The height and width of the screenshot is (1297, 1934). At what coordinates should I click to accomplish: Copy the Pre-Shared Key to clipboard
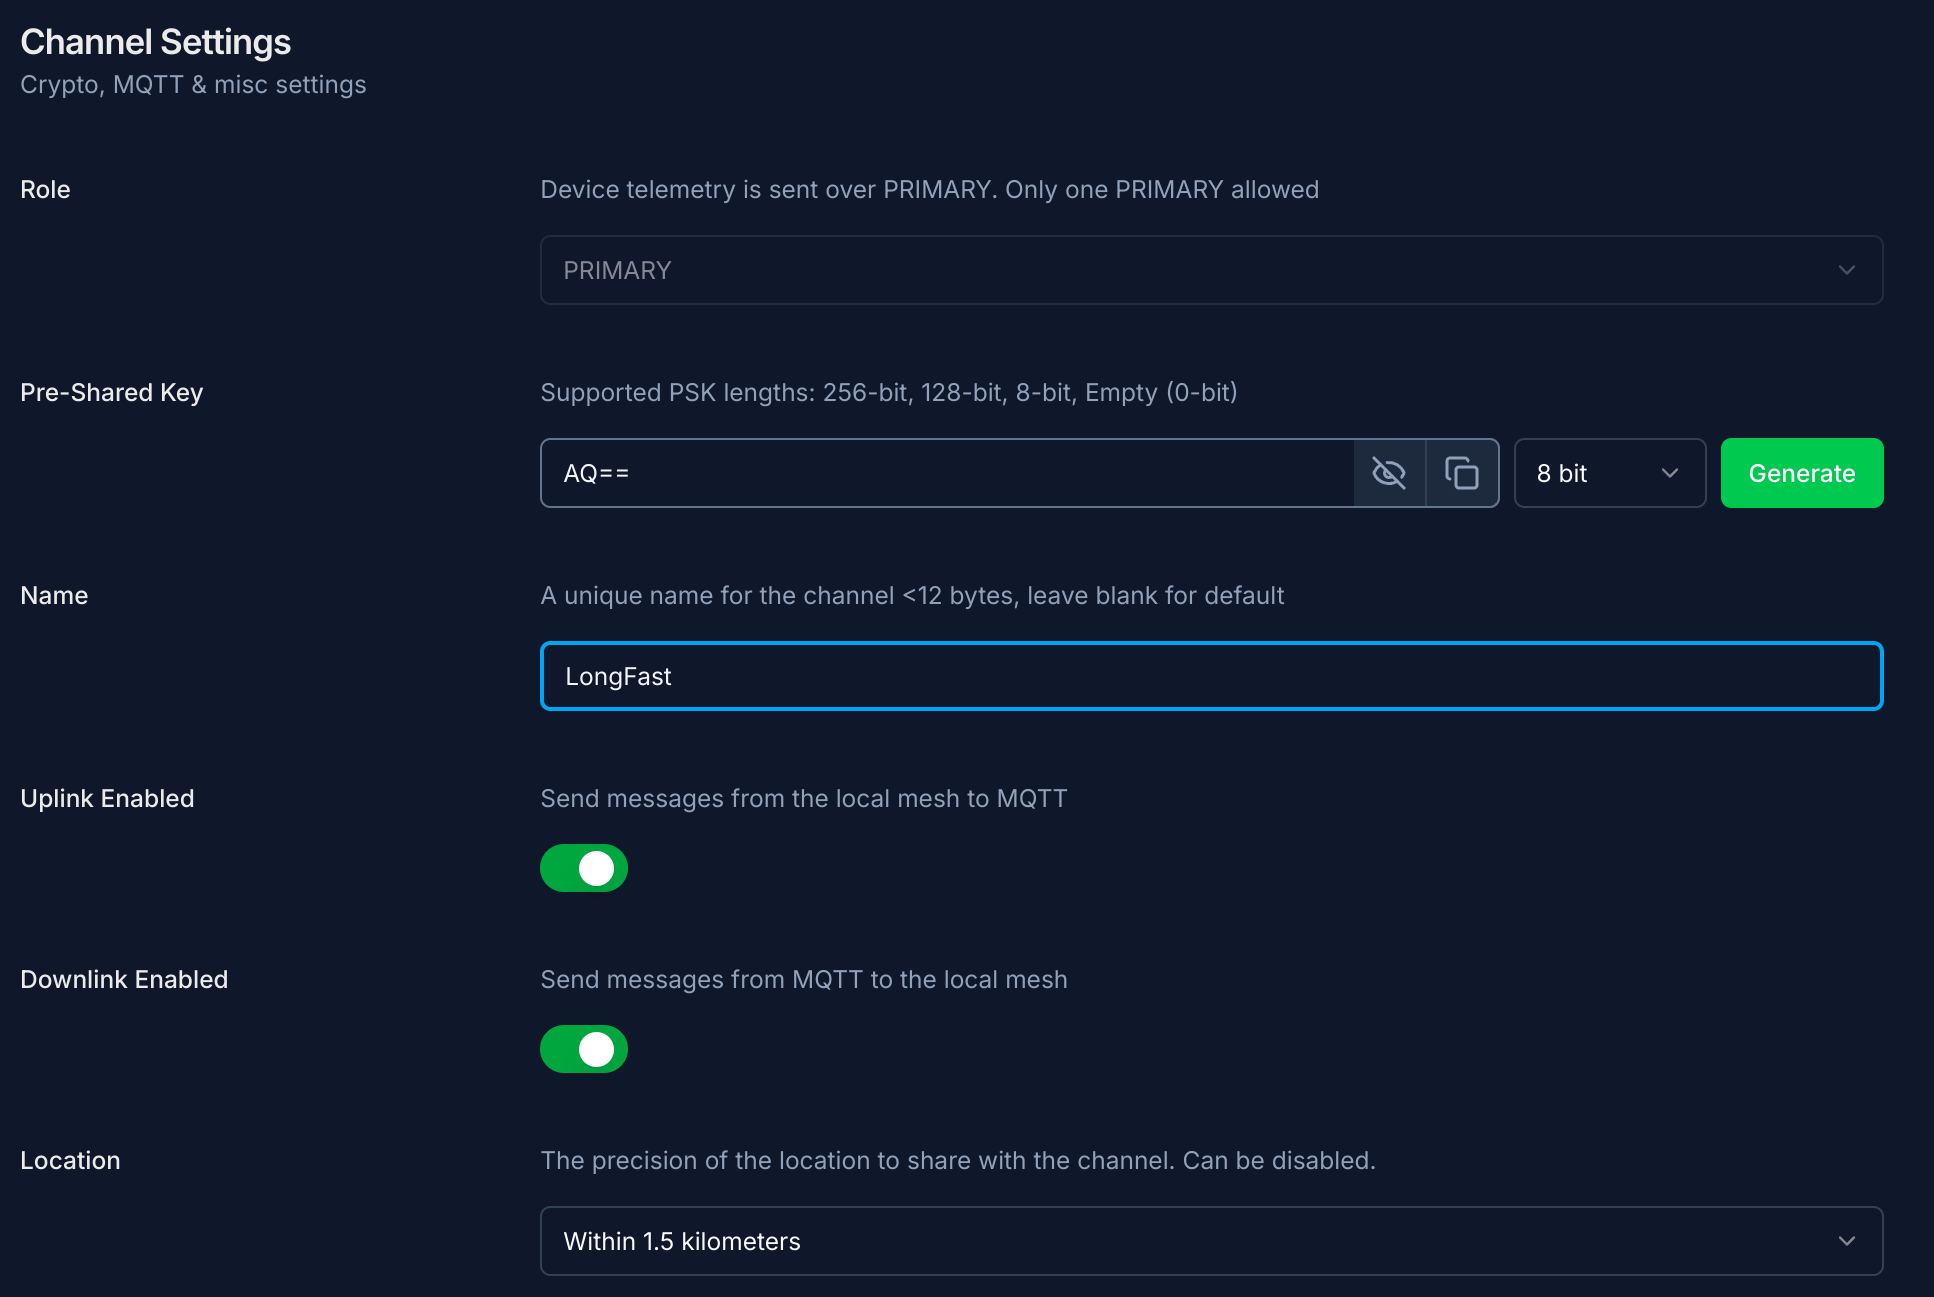pyautogui.click(x=1462, y=473)
